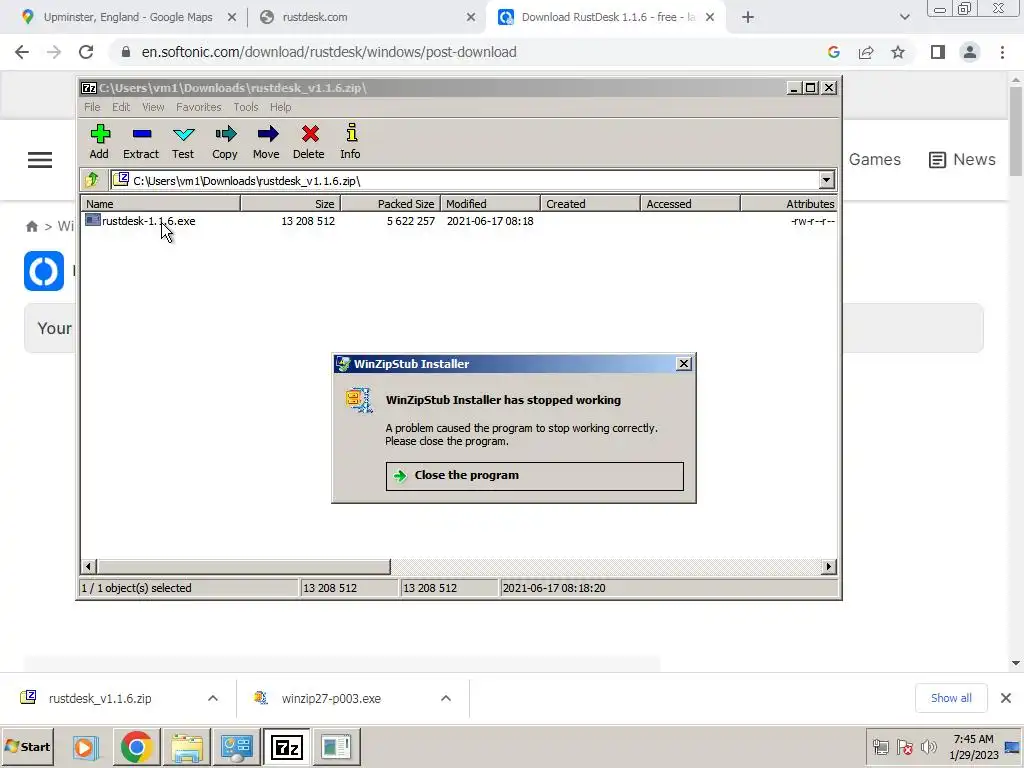Click Show all downloads
Screen dimensions: 1024x768
click(x=951, y=698)
